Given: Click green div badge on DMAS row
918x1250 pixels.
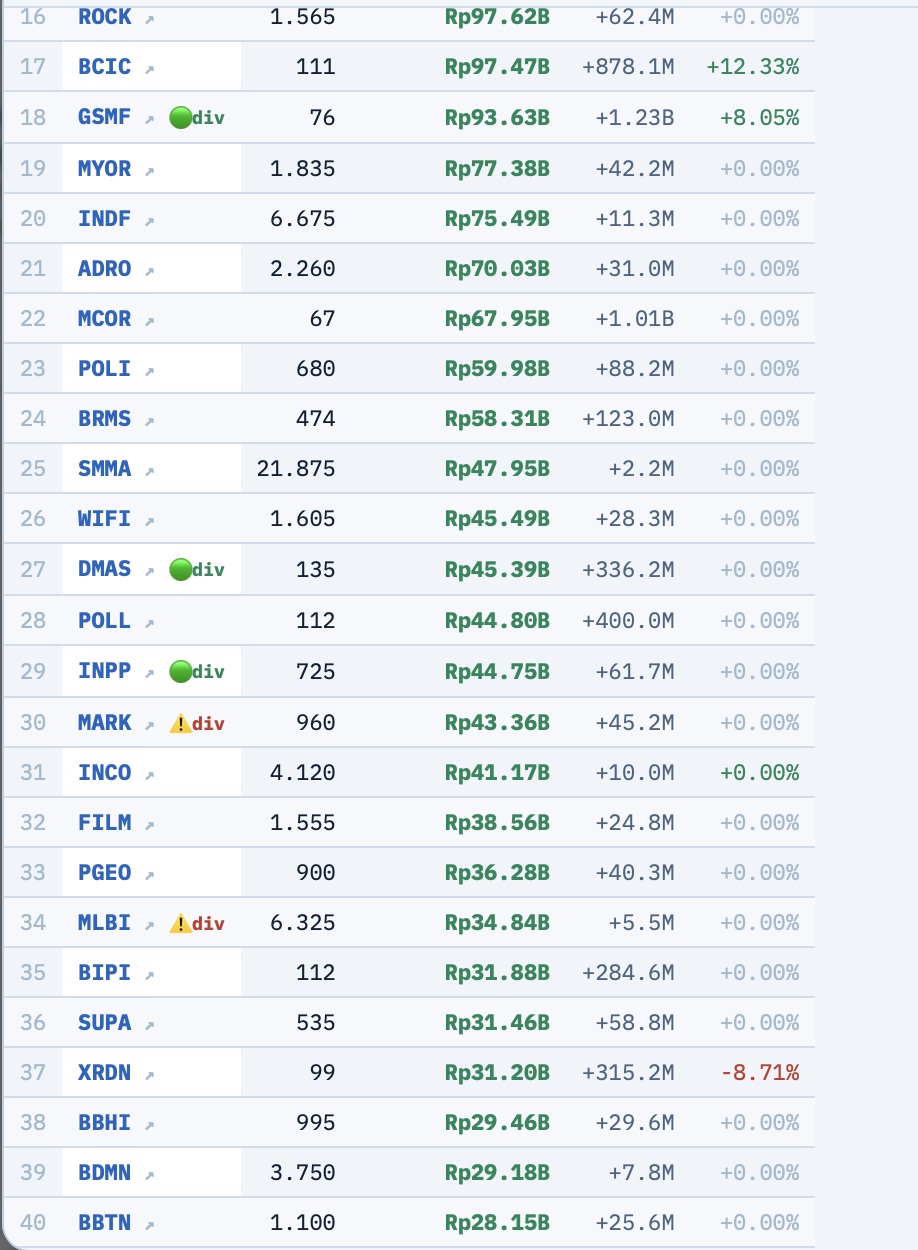Looking at the screenshot, I should (x=197, y=569).
